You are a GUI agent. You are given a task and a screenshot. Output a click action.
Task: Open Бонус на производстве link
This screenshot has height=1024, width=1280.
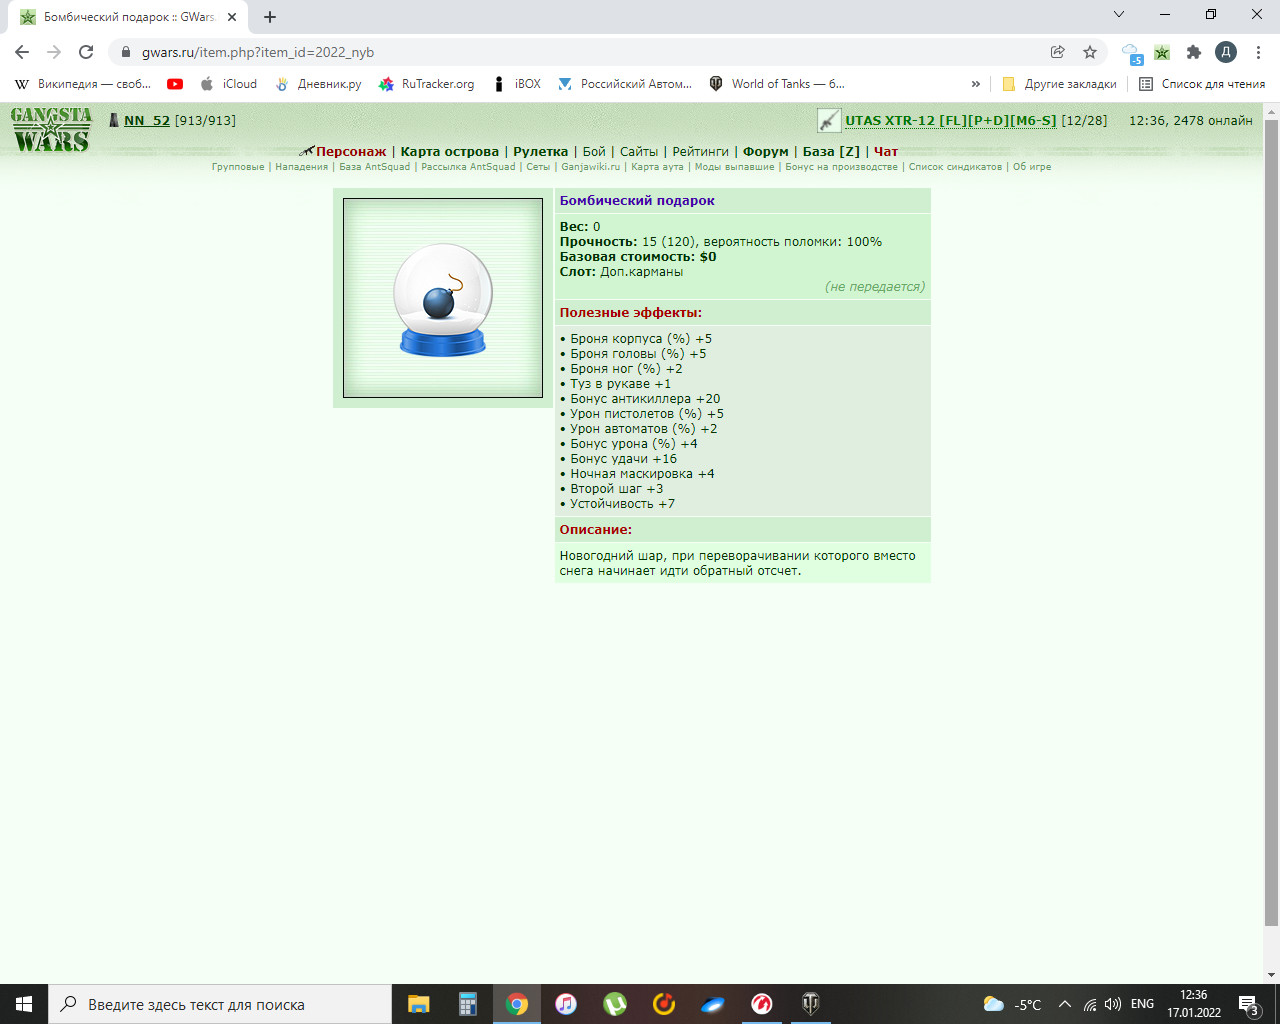click(841, 167)
